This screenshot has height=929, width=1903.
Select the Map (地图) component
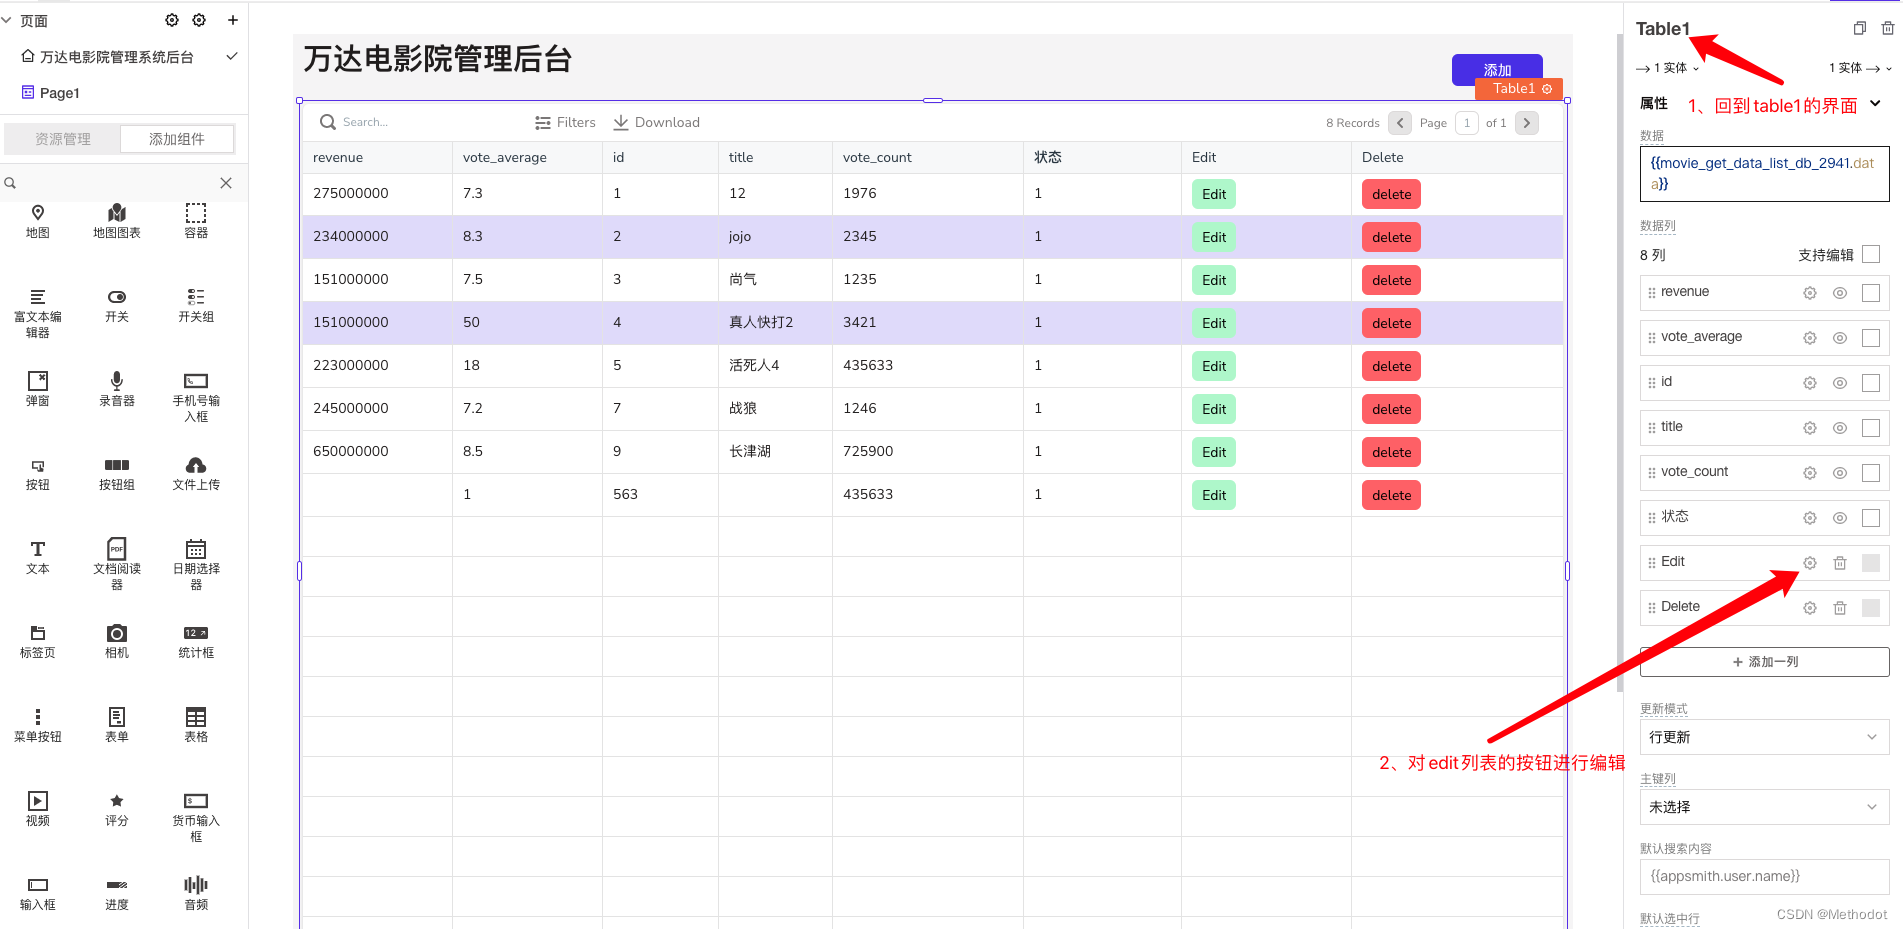(38, 221)
